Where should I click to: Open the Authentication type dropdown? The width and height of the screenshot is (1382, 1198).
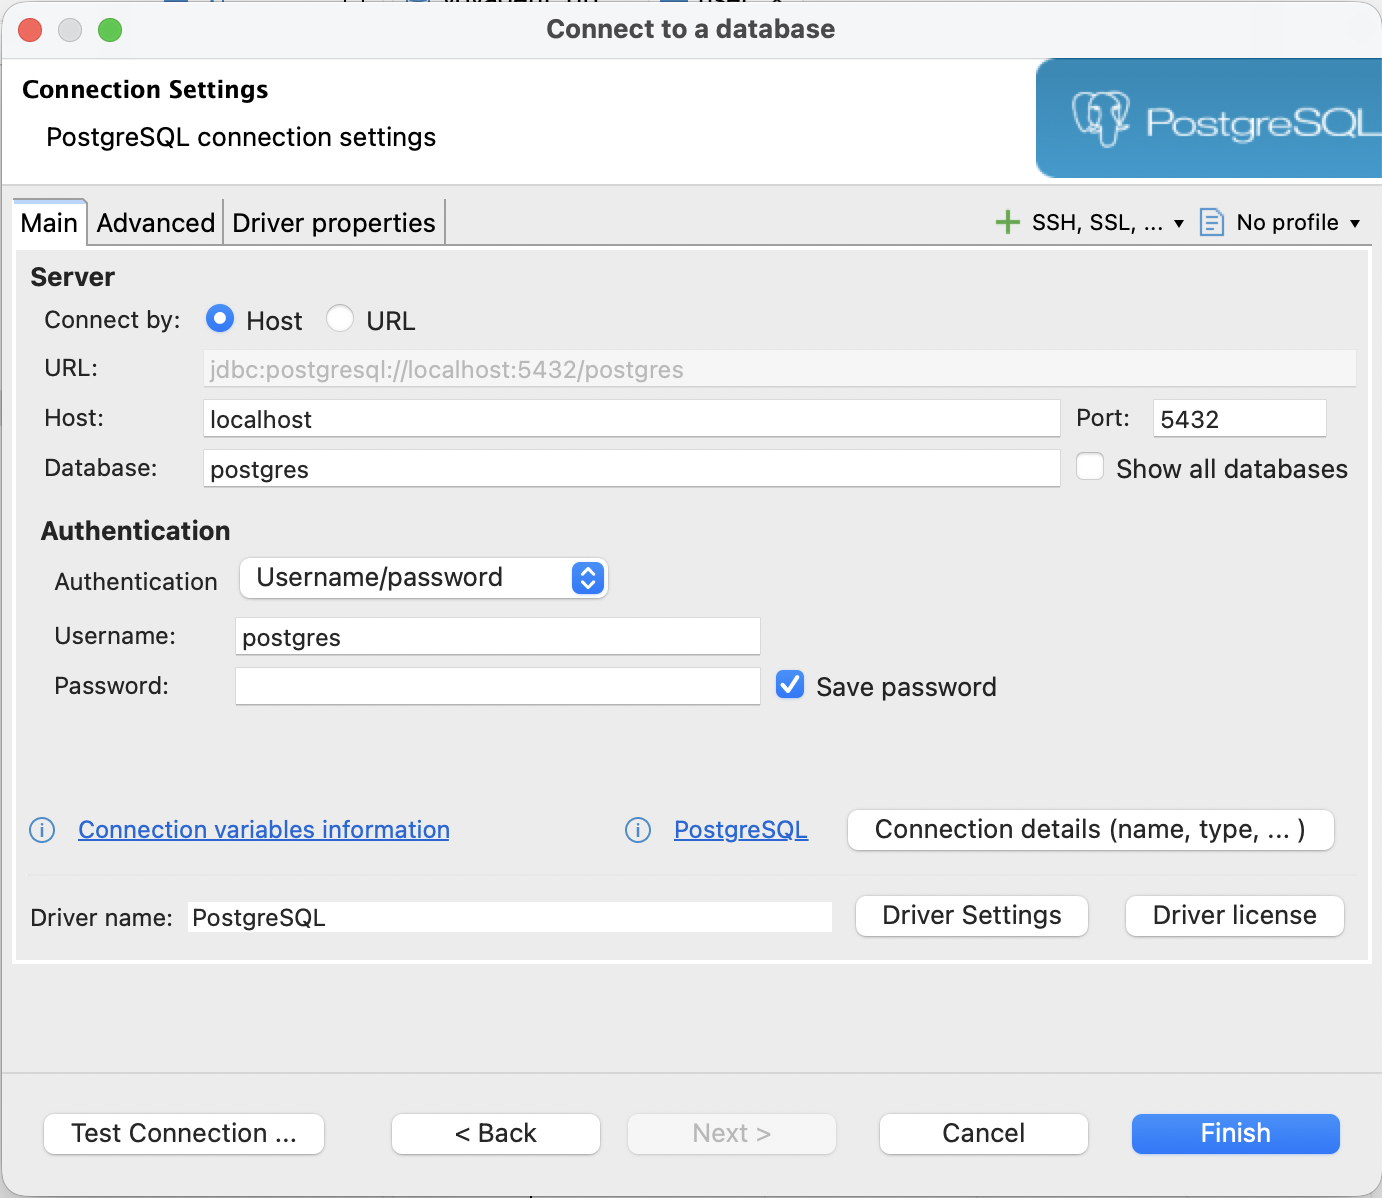coord(423,578)
